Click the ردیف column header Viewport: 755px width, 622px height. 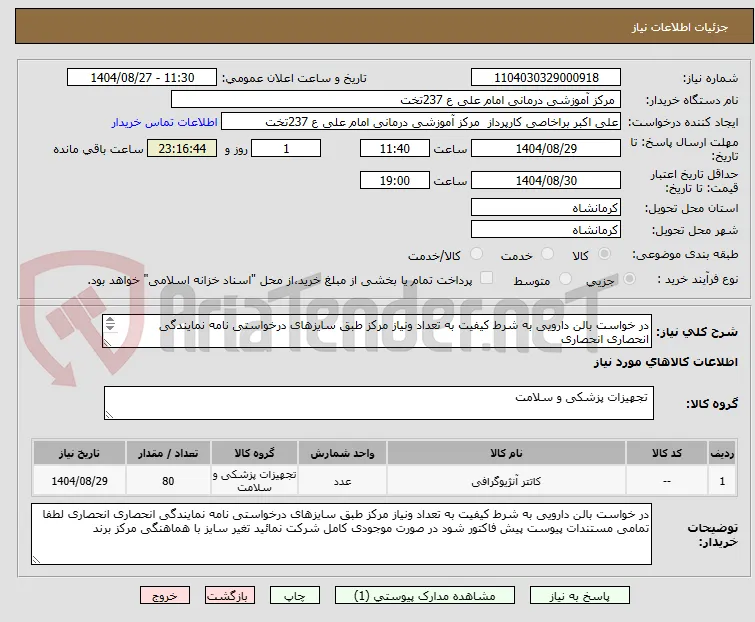(x=722, y=453)
